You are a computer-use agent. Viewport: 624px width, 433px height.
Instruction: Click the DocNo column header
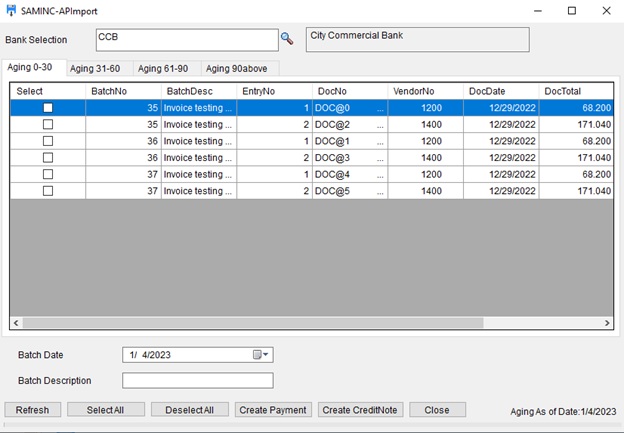click(x=350, y=91)
